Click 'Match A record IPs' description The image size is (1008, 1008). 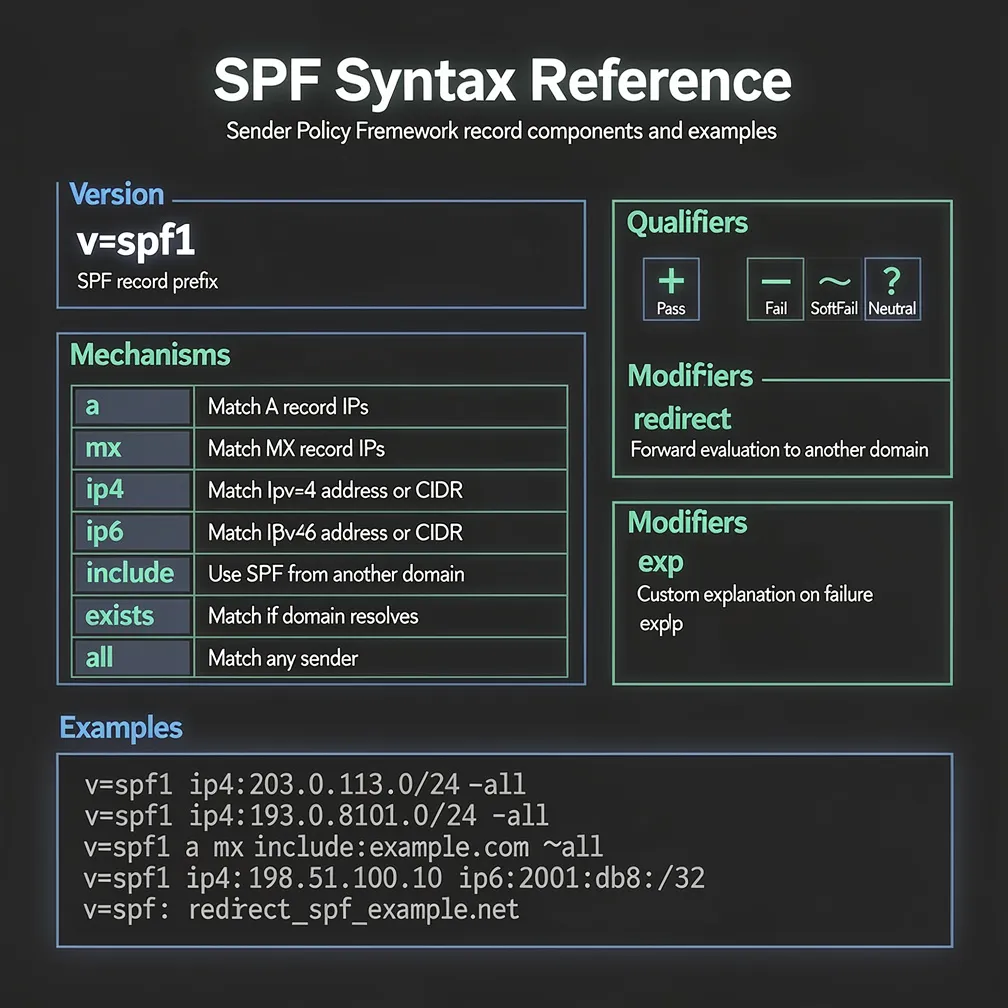click(x=288, y=406)
